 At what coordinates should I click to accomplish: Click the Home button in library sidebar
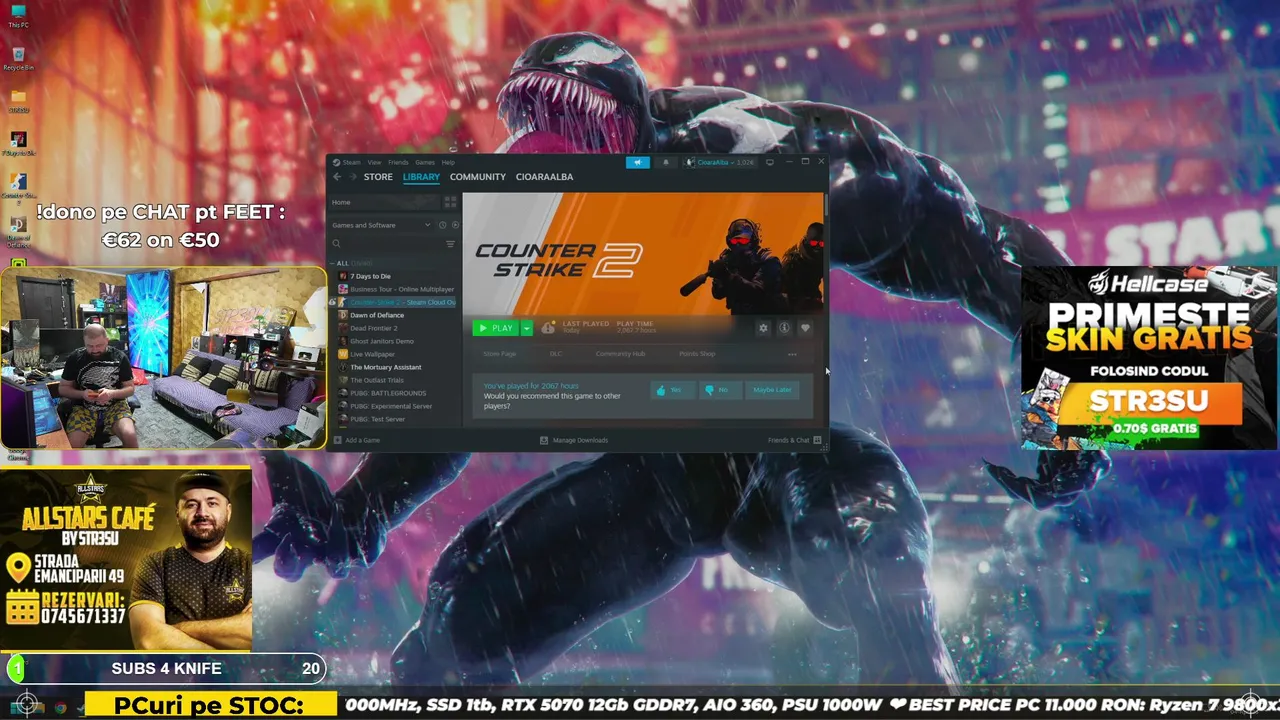385,202
